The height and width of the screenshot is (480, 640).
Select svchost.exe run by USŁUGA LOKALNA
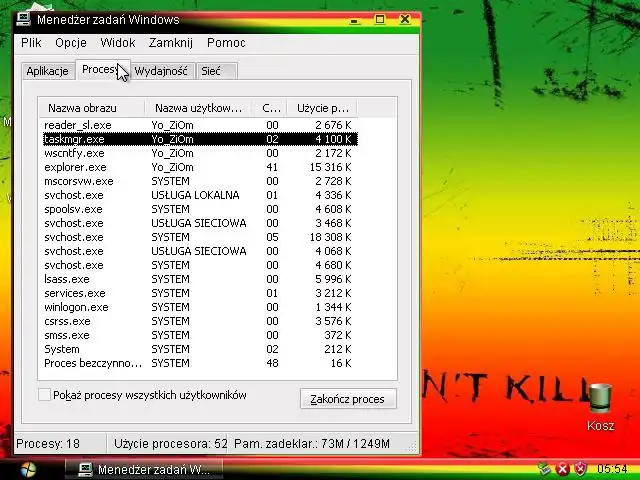(x=200, y=195)
